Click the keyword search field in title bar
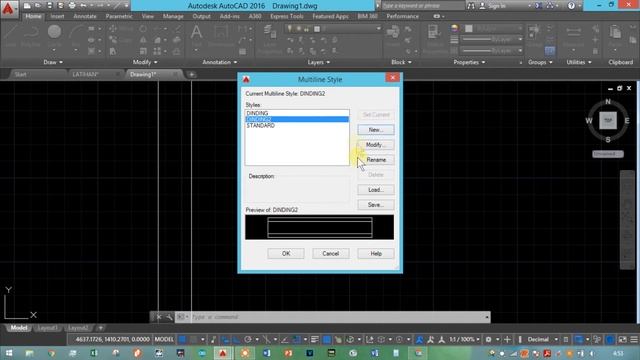Viewport: 640px width, 360px height. tap(423, 6)
